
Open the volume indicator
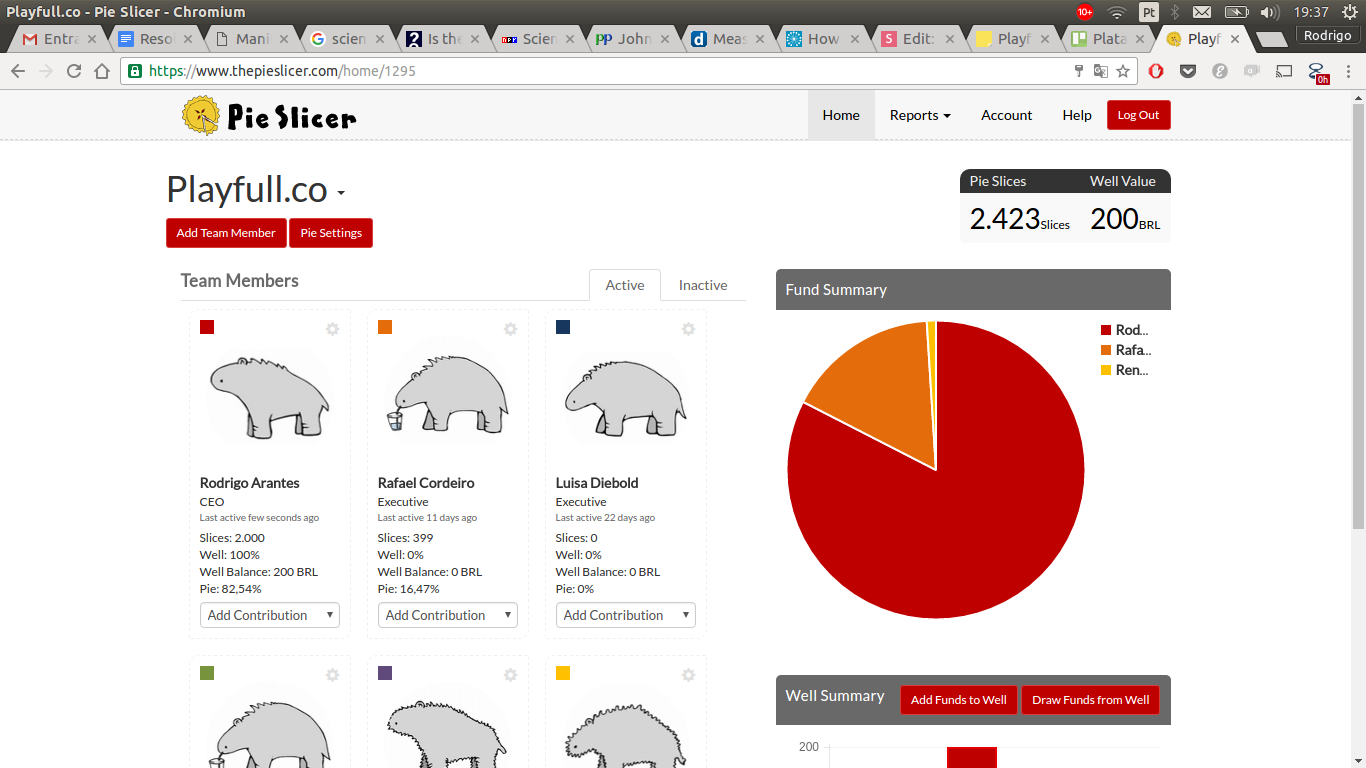click(1270, 12)
